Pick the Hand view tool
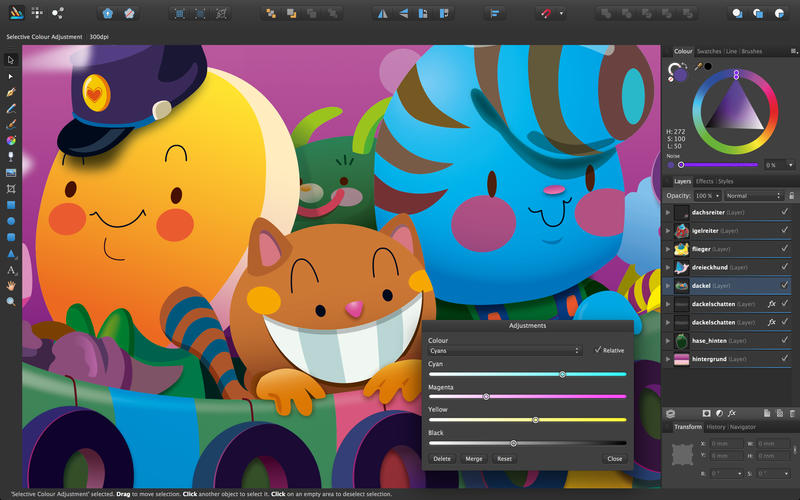Screen dimensions: 800x500 pos(11,285)
